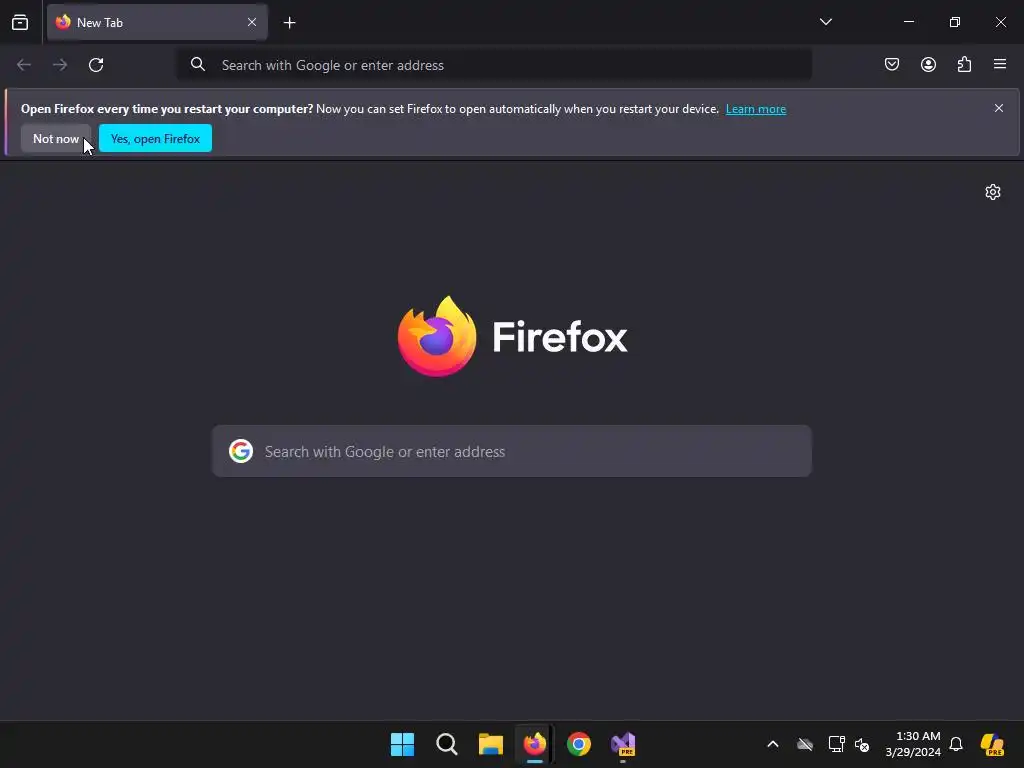Select the New Tab tab

[x=157, y=22]
